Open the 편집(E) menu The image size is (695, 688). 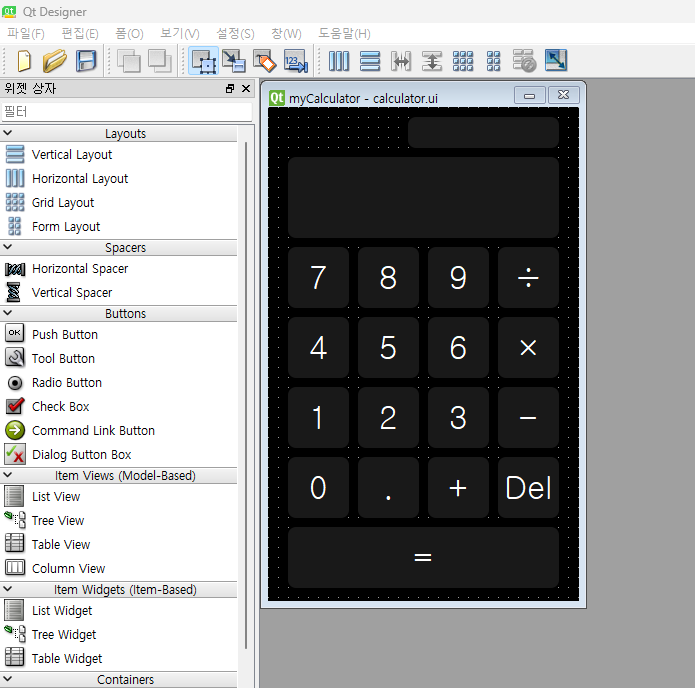point(80,34)
